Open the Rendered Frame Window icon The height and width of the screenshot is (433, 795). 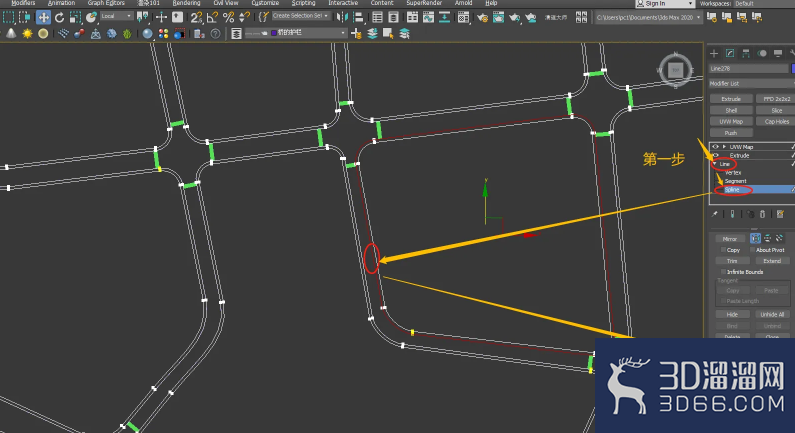pyautogui.click(x=498, y=17)
